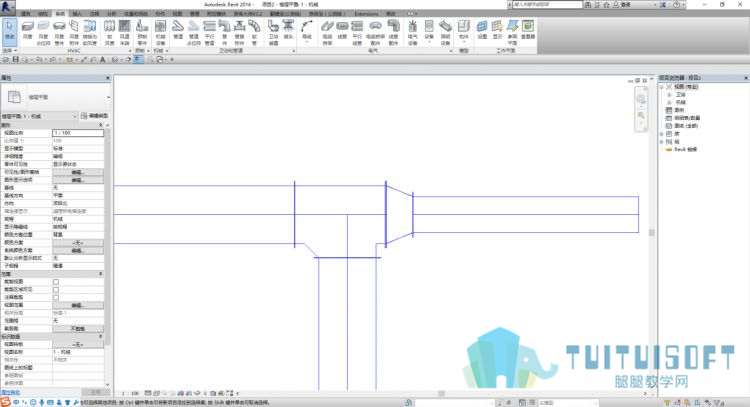This screenshot has width=750, height=407.
Task: Select the Electrical Equipment tool
Action: pyautogui.click(x=412, y=32)
